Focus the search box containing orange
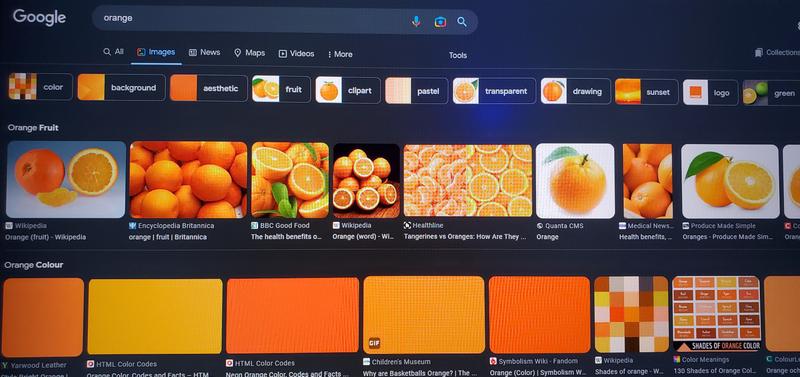This screenshot has width=800, height=377. pyautogui.click(x=285, y=20)
